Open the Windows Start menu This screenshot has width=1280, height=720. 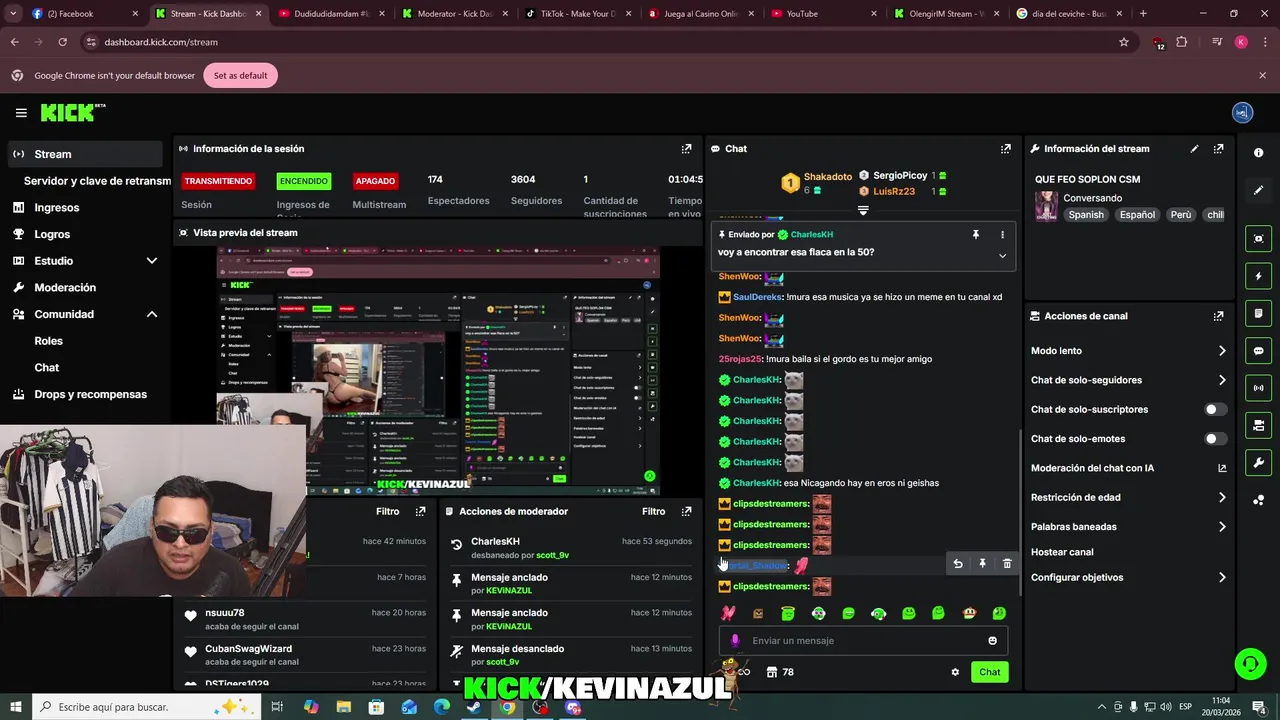coord(15,707)
